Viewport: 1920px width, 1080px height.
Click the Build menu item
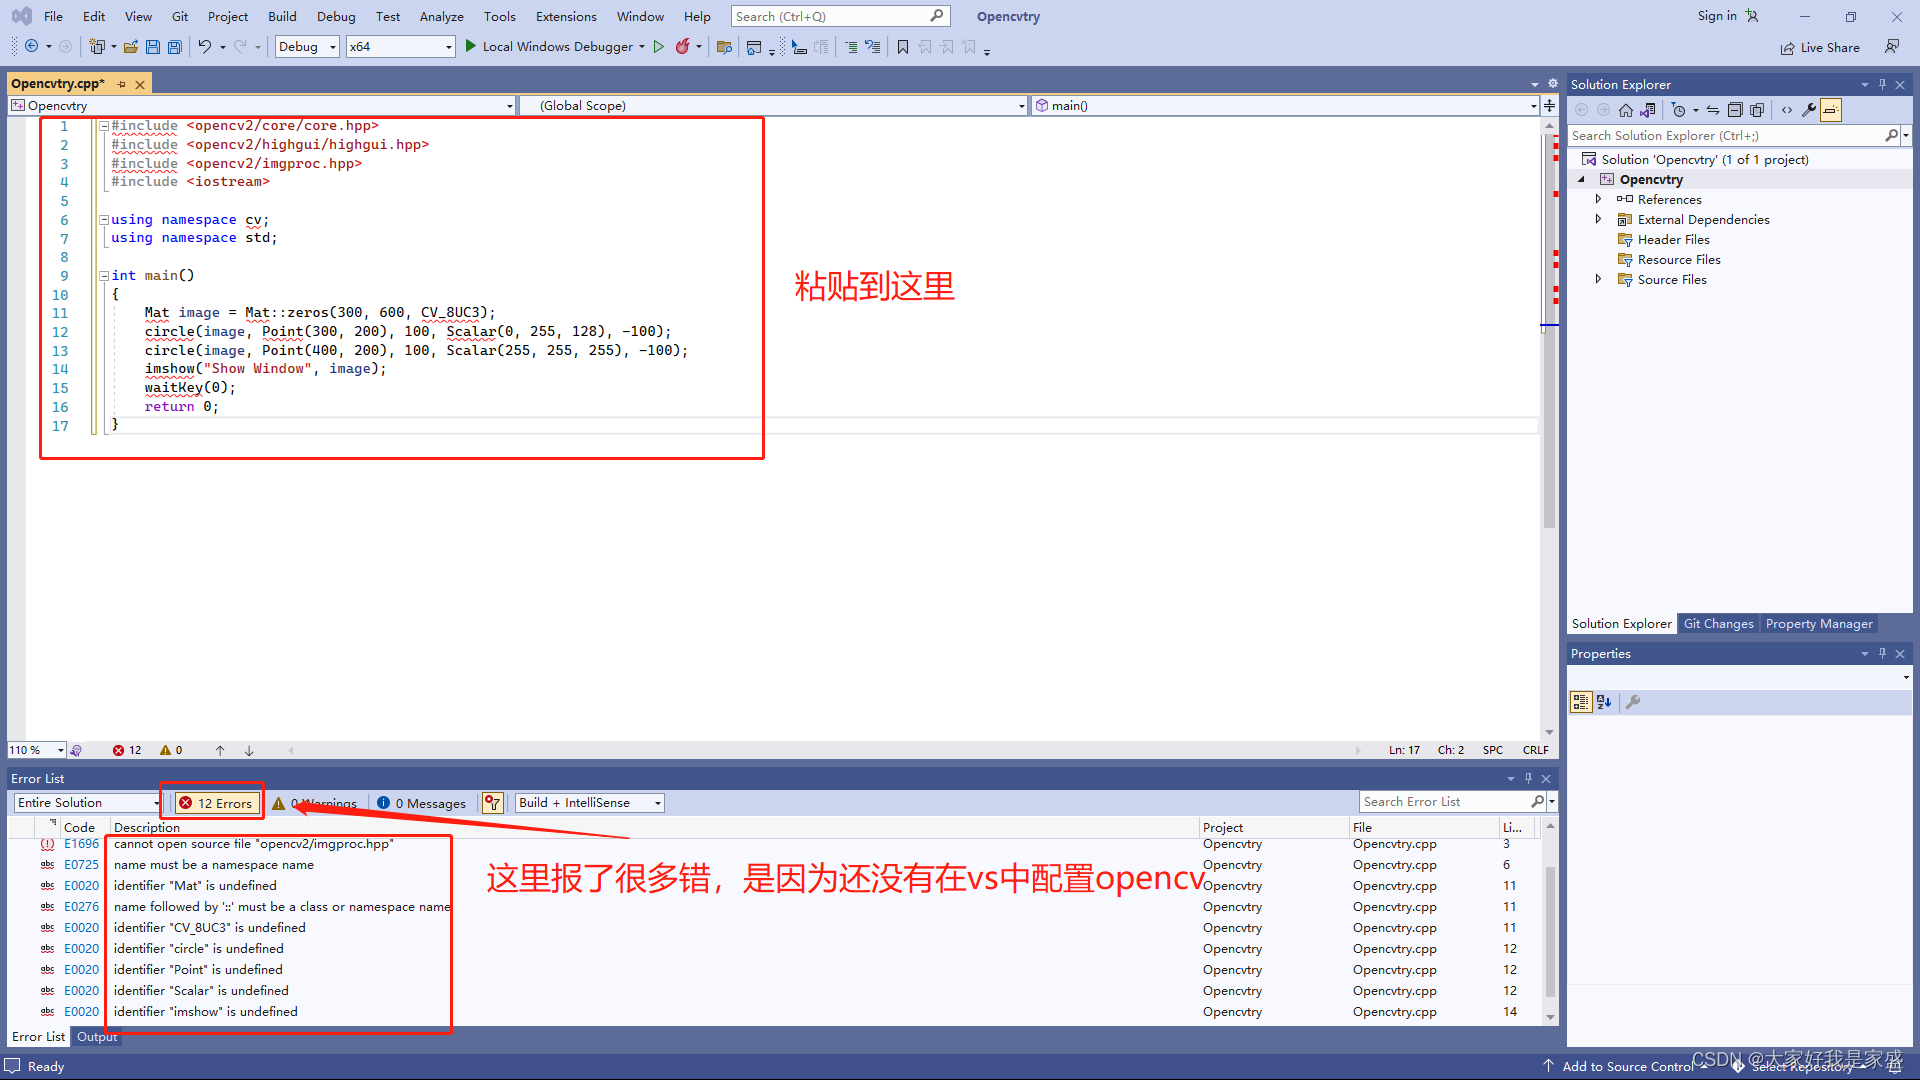tap(281, 16)
